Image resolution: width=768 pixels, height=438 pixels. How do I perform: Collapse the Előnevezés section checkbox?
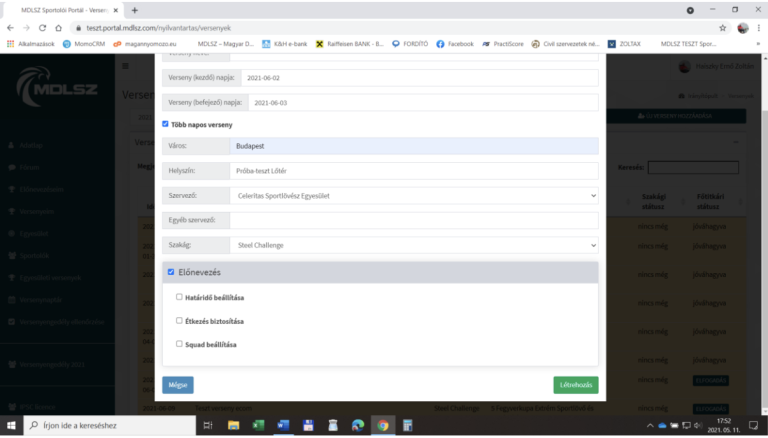tap(171, 272)
